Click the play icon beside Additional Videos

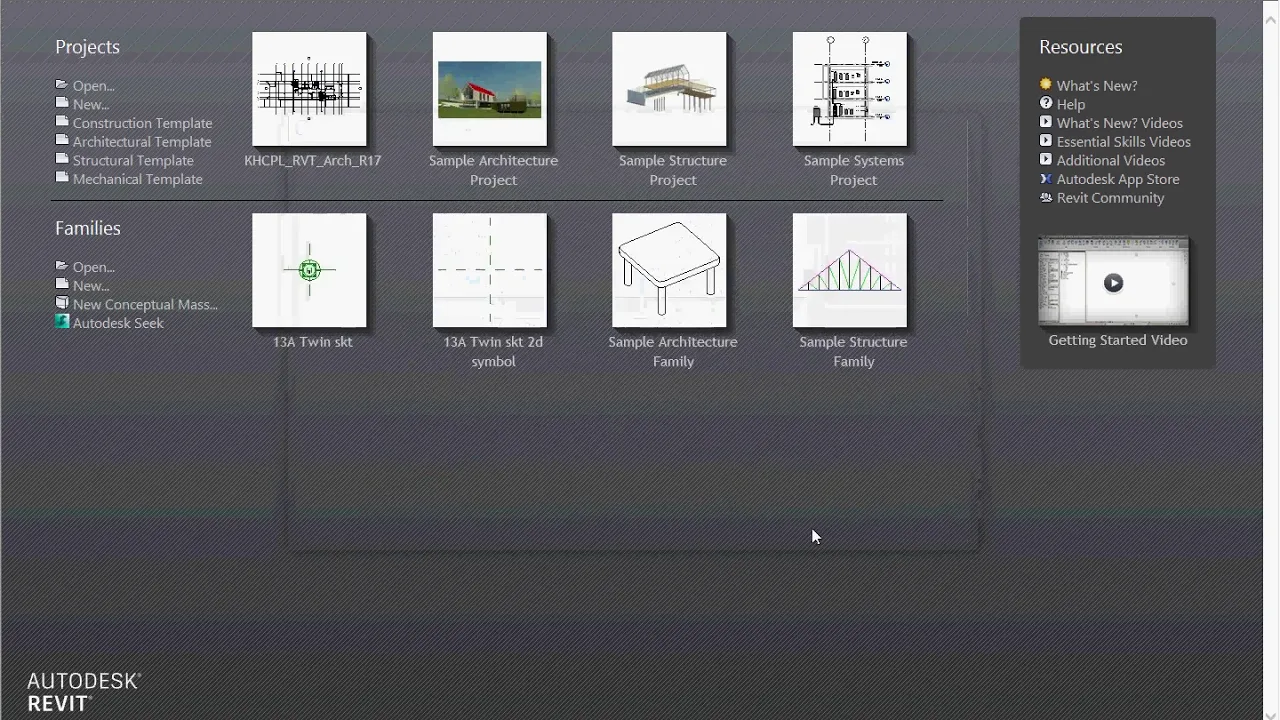pos(1046,159)
